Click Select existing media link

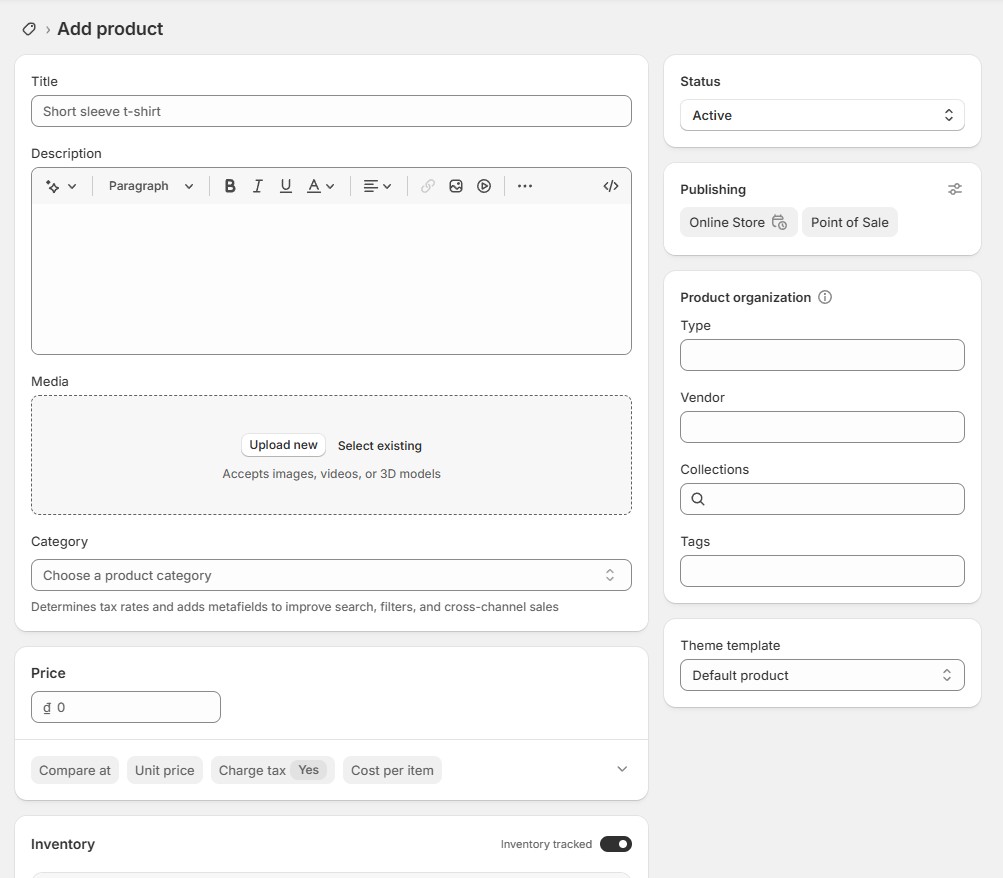(x=380, y=446)
